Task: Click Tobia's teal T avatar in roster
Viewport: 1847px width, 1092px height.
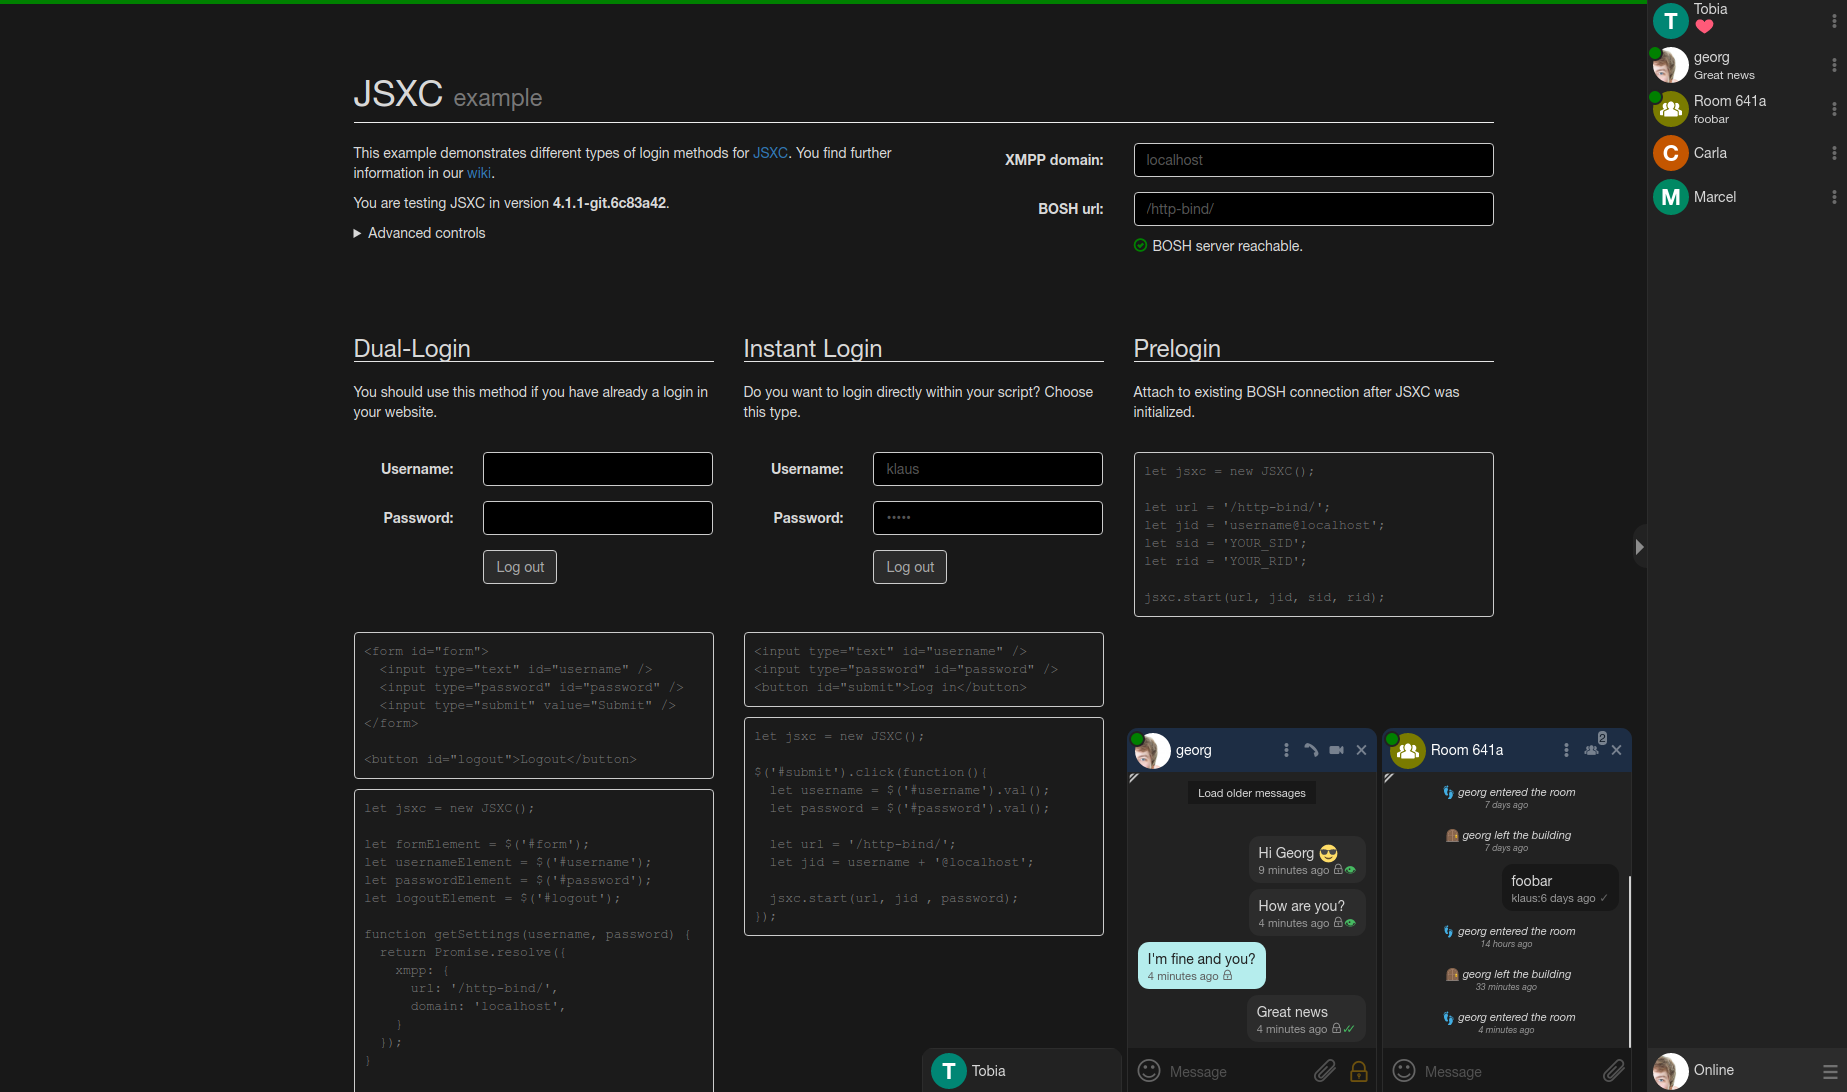Action: click(1670, 21)
